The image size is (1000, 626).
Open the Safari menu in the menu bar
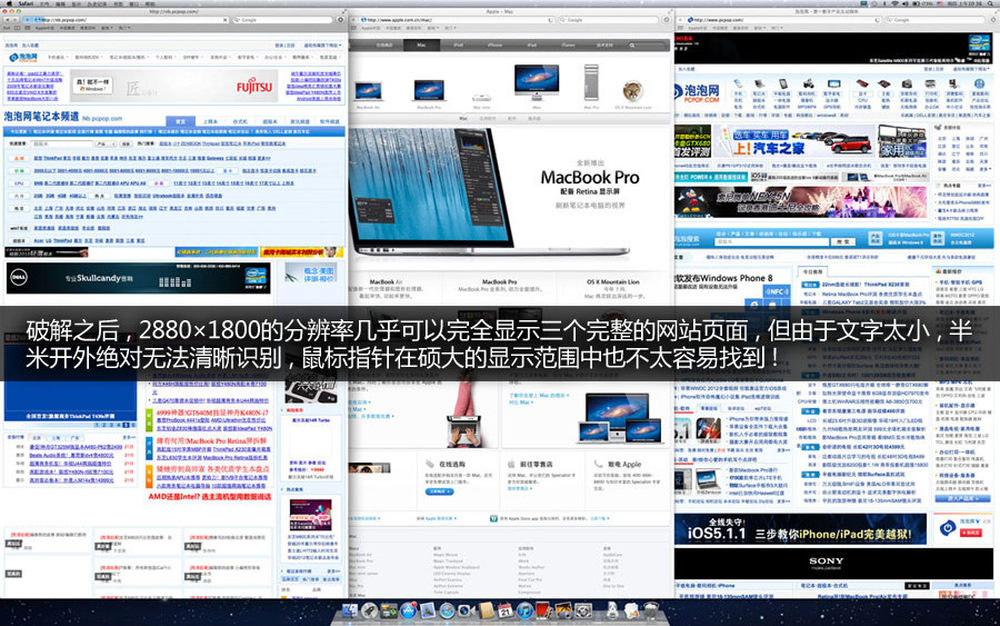[x=26, y=3]
